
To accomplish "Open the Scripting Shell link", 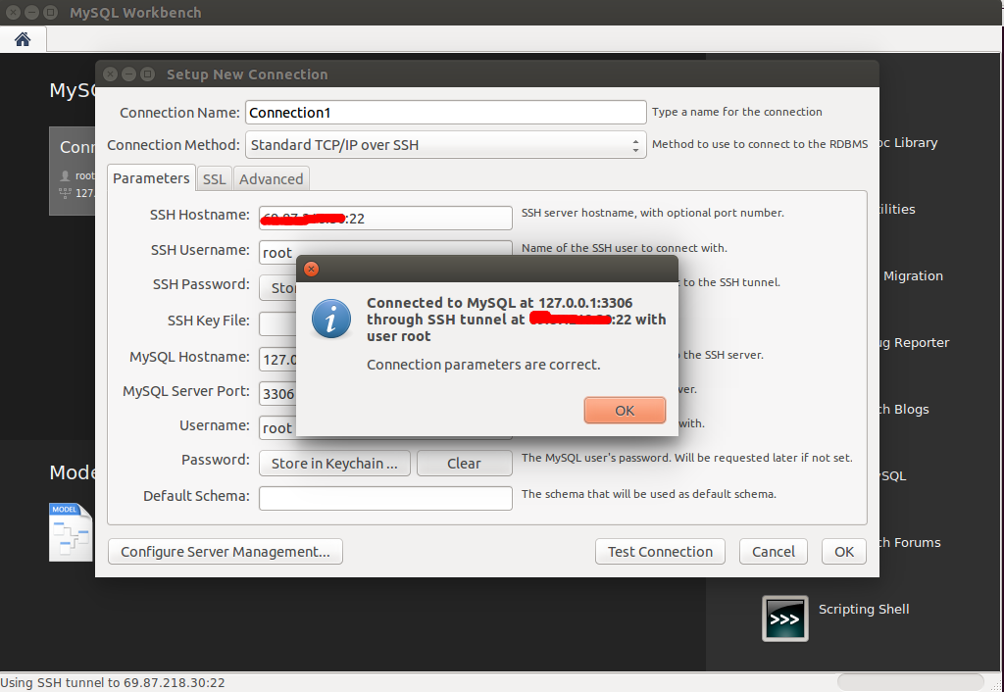I will coord(863,609).
